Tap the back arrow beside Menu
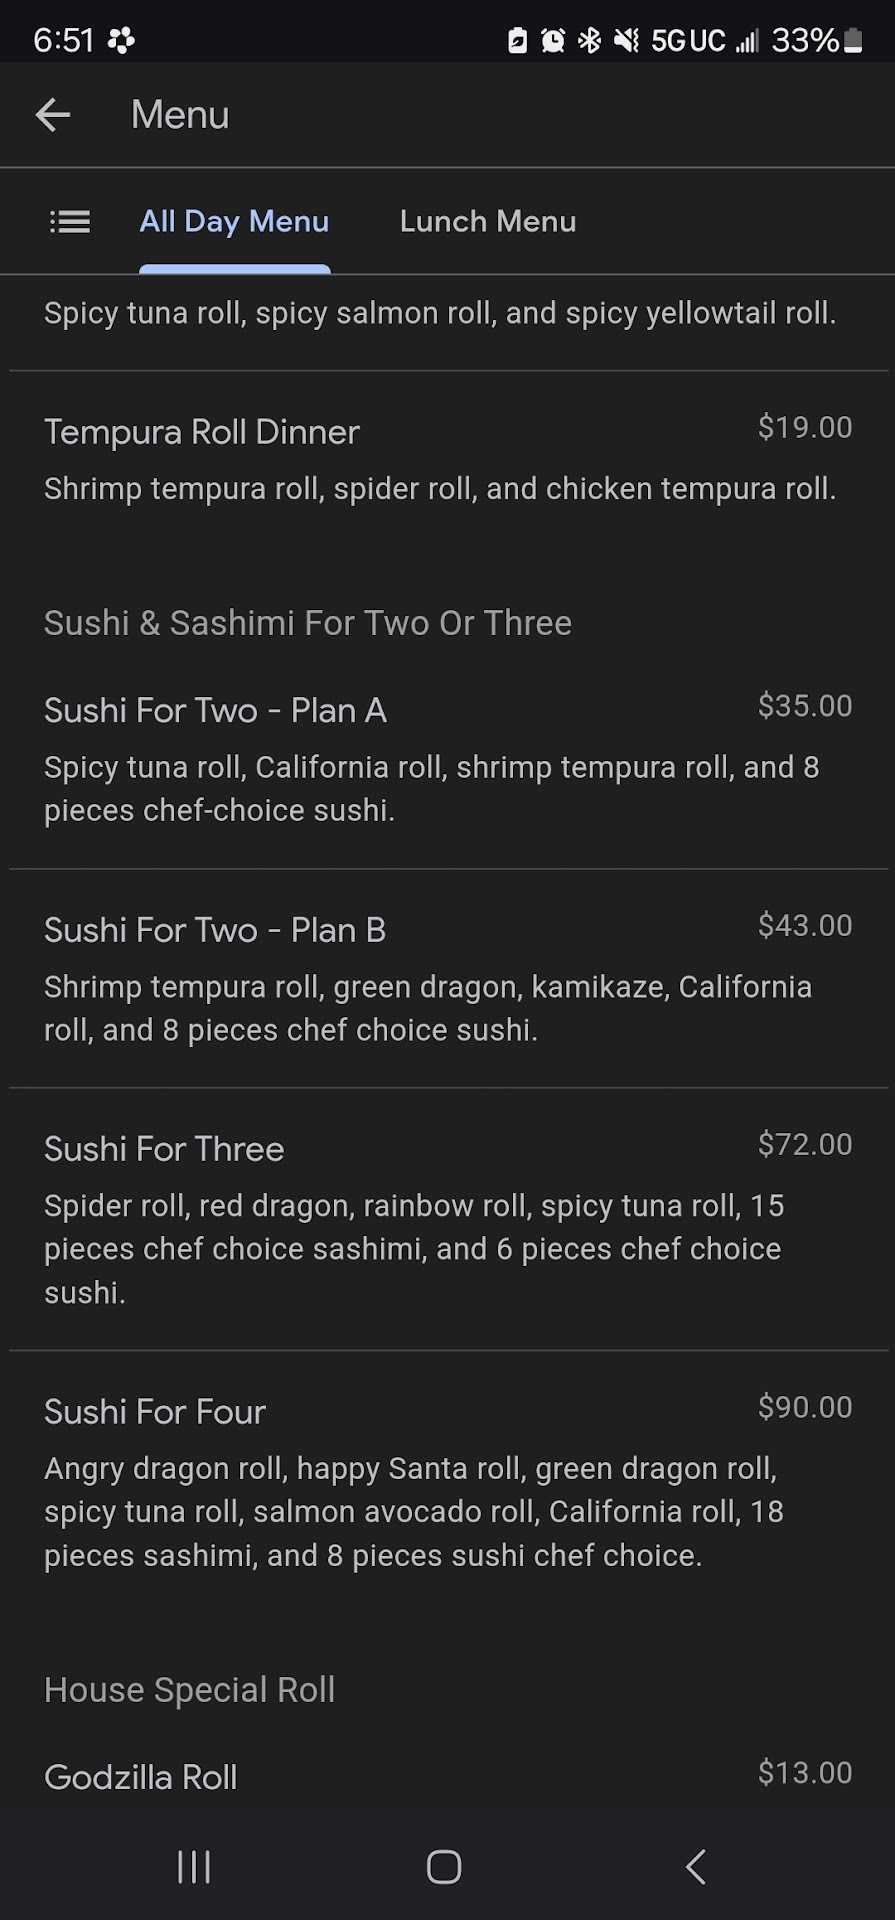Screen dimensions: 895x1920 click(x=53, y=115)
